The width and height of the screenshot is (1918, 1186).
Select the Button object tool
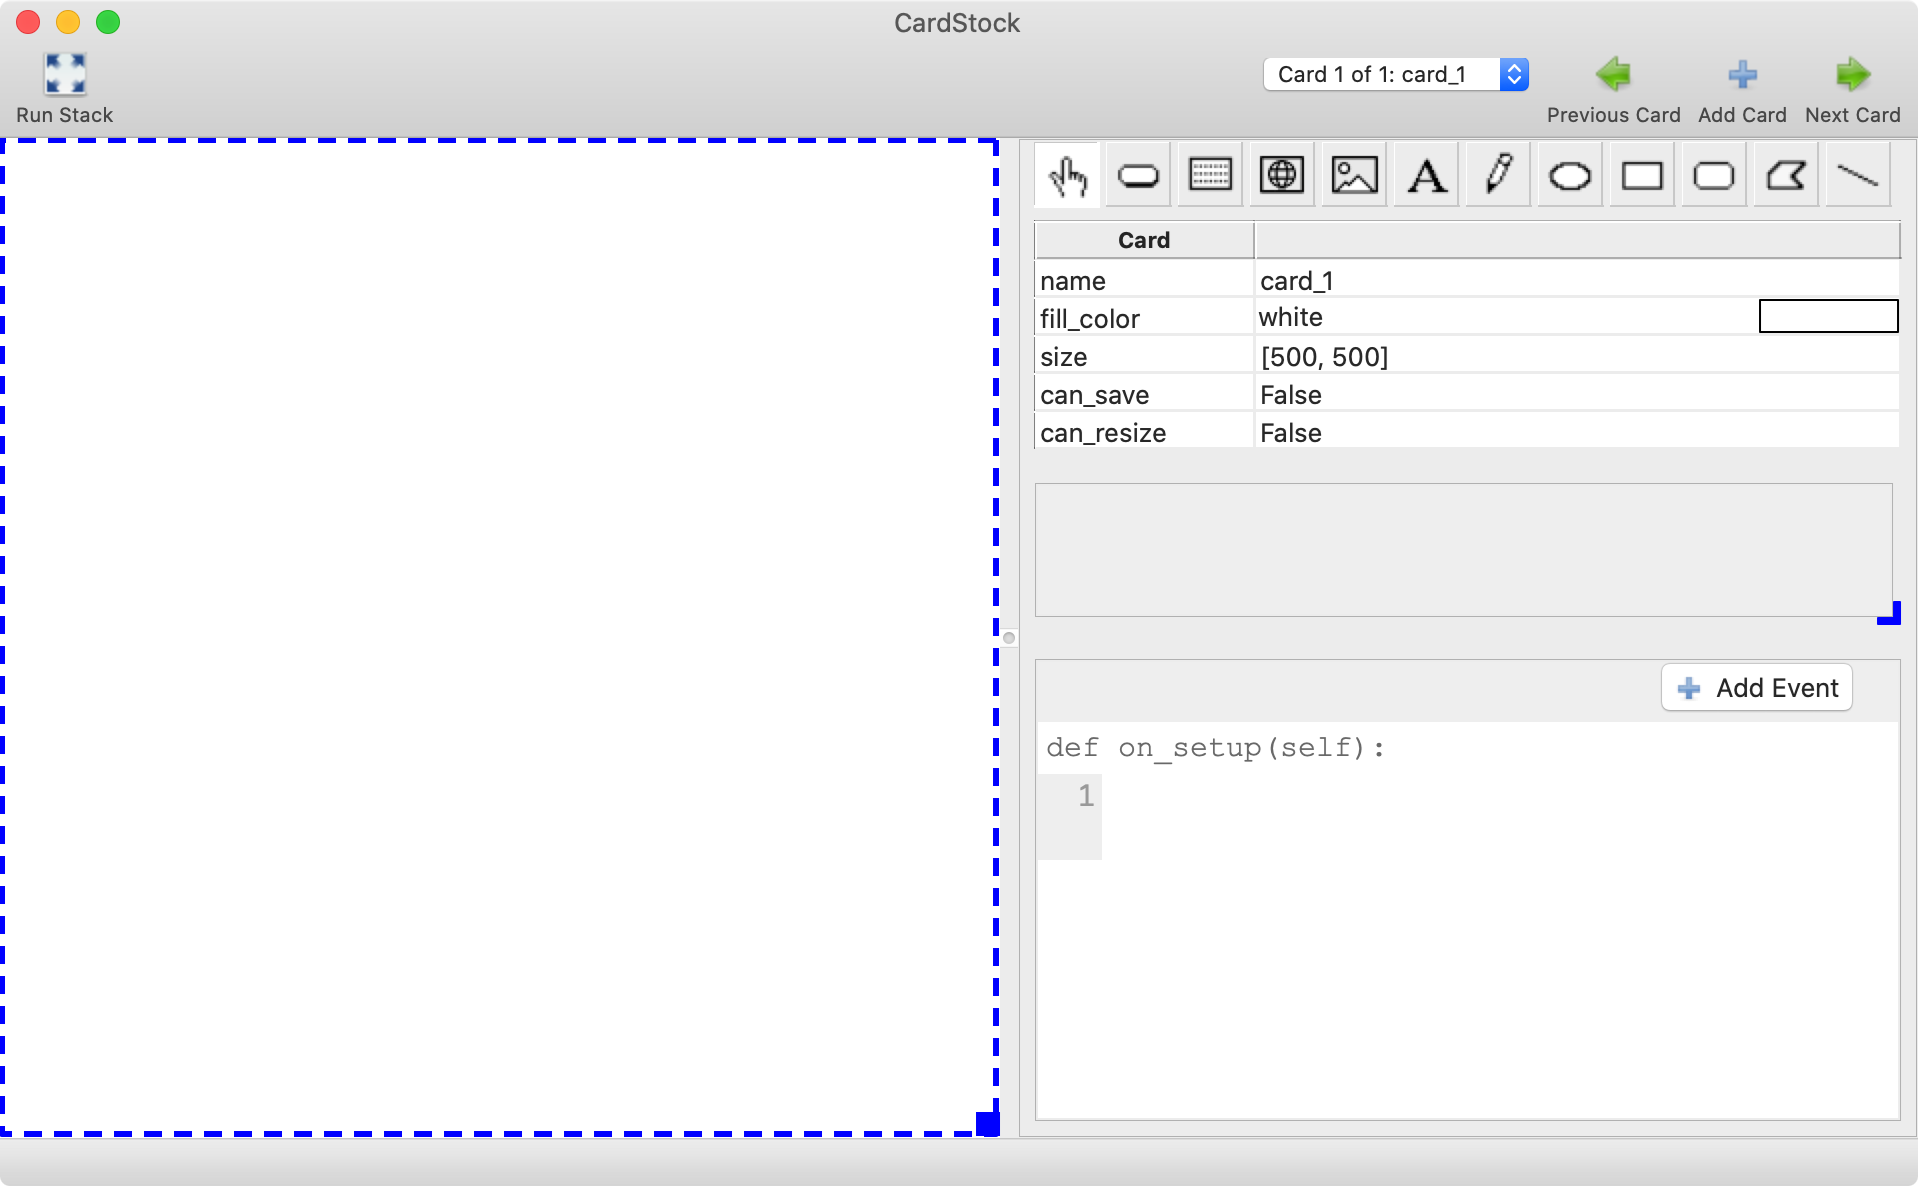(1138, 176)
